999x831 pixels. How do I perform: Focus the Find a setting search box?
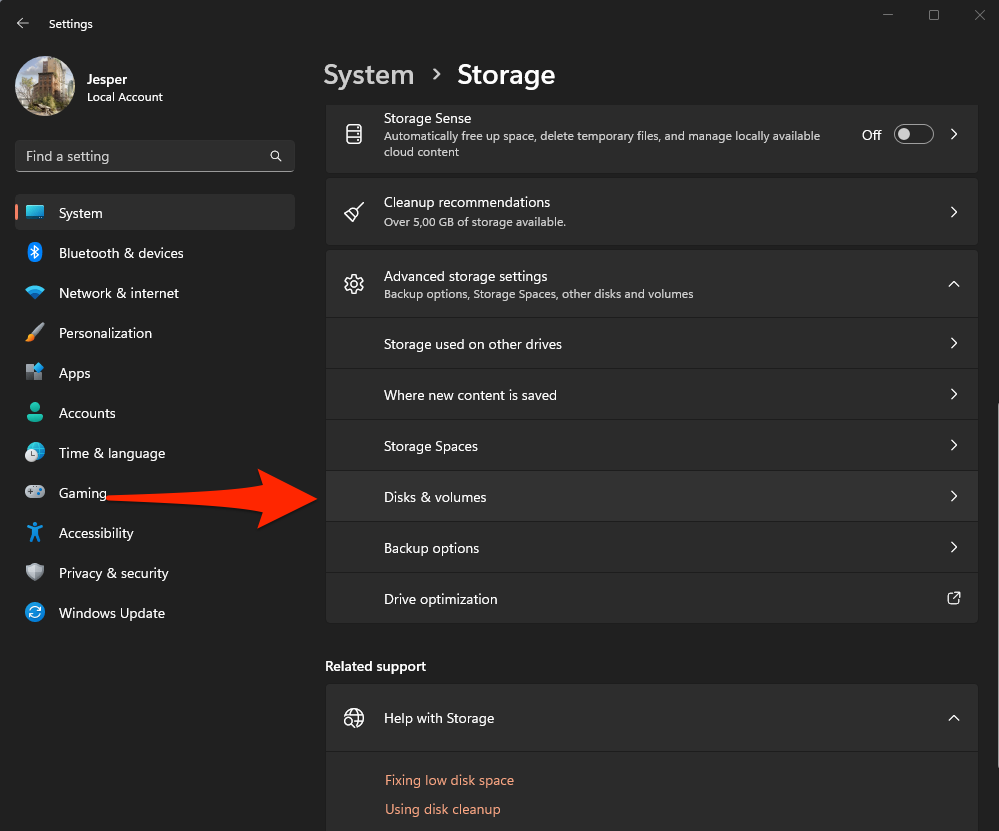click(x=154, y=156)
